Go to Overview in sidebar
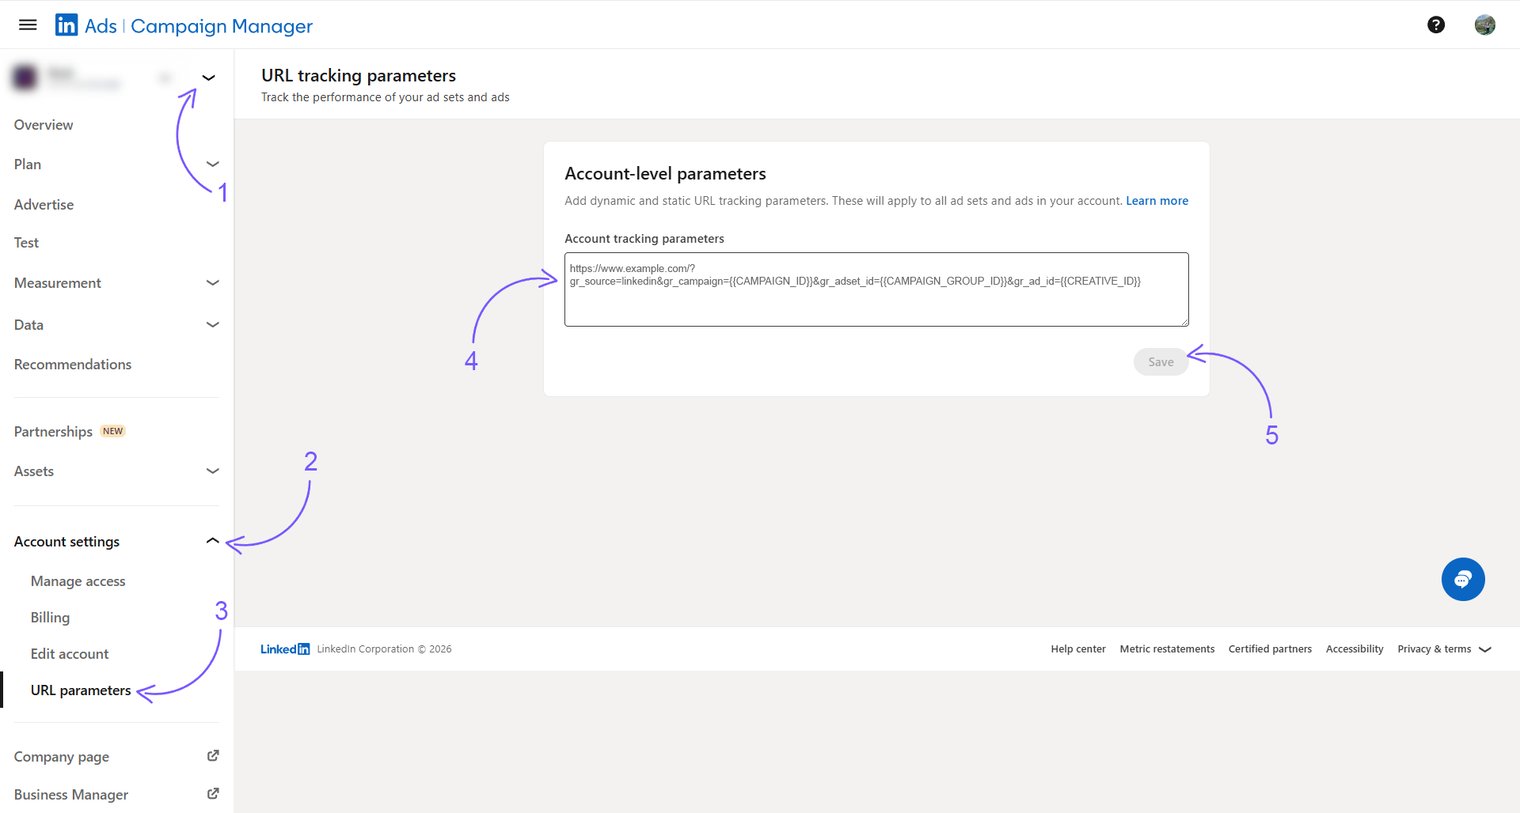The width and height of the screenshot is (1520, 813). (x=43, y=125)
